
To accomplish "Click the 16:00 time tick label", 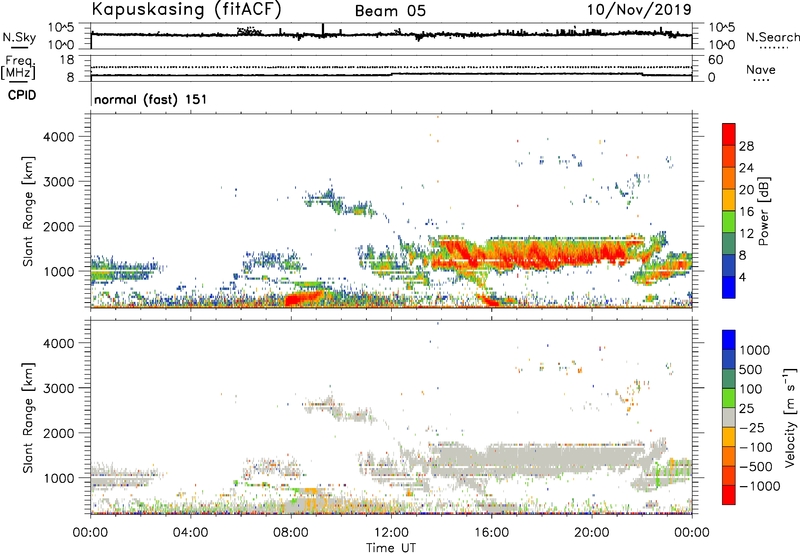I will [491, 533].
